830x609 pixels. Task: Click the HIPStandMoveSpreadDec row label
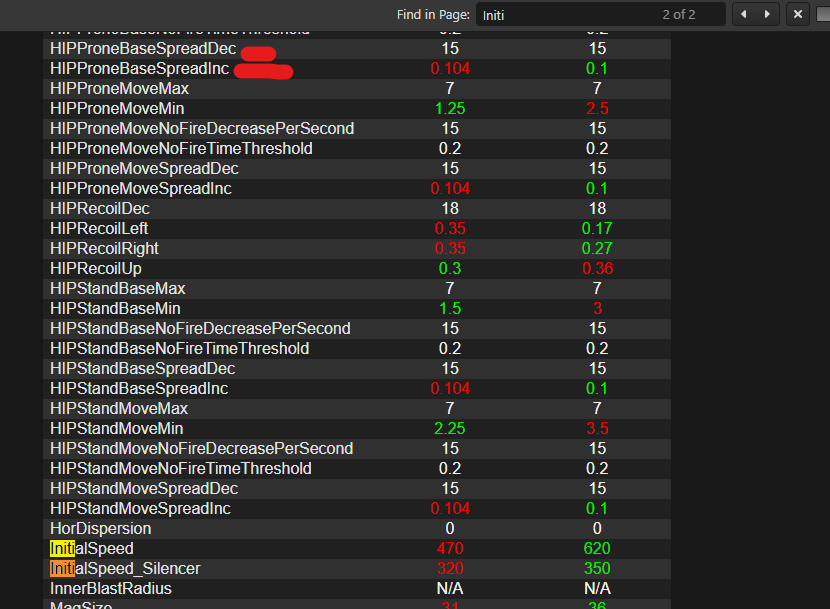(144, 488)
